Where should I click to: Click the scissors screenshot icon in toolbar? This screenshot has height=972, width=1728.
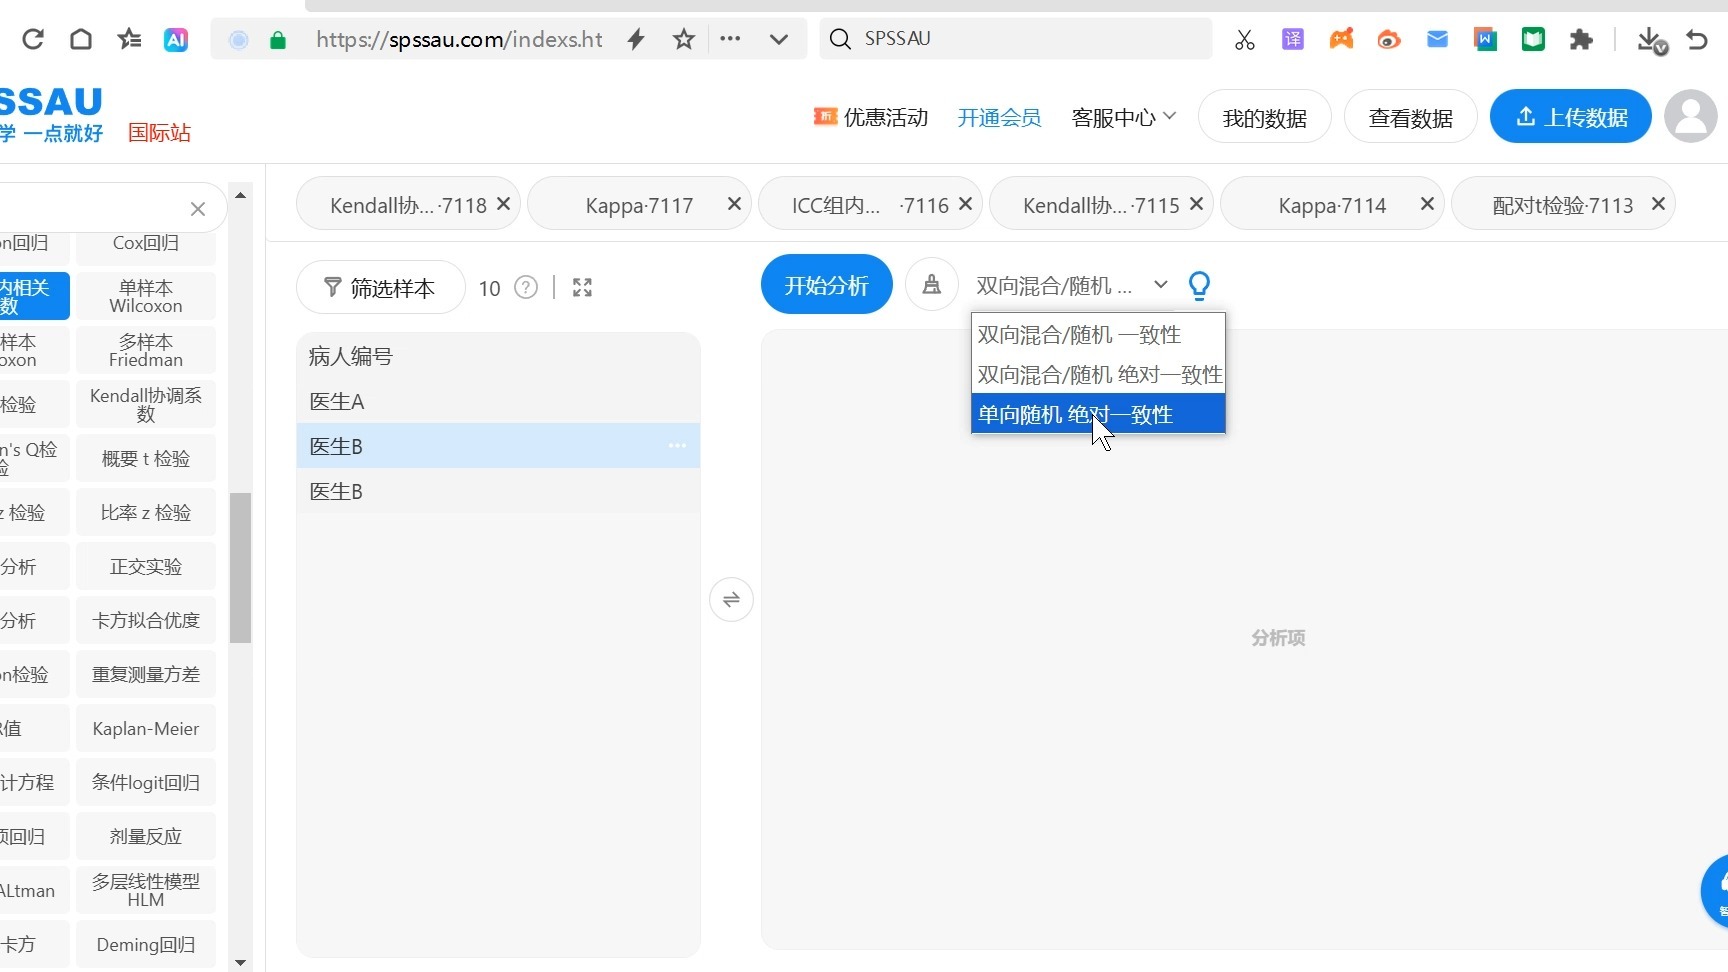(1244, 39)
